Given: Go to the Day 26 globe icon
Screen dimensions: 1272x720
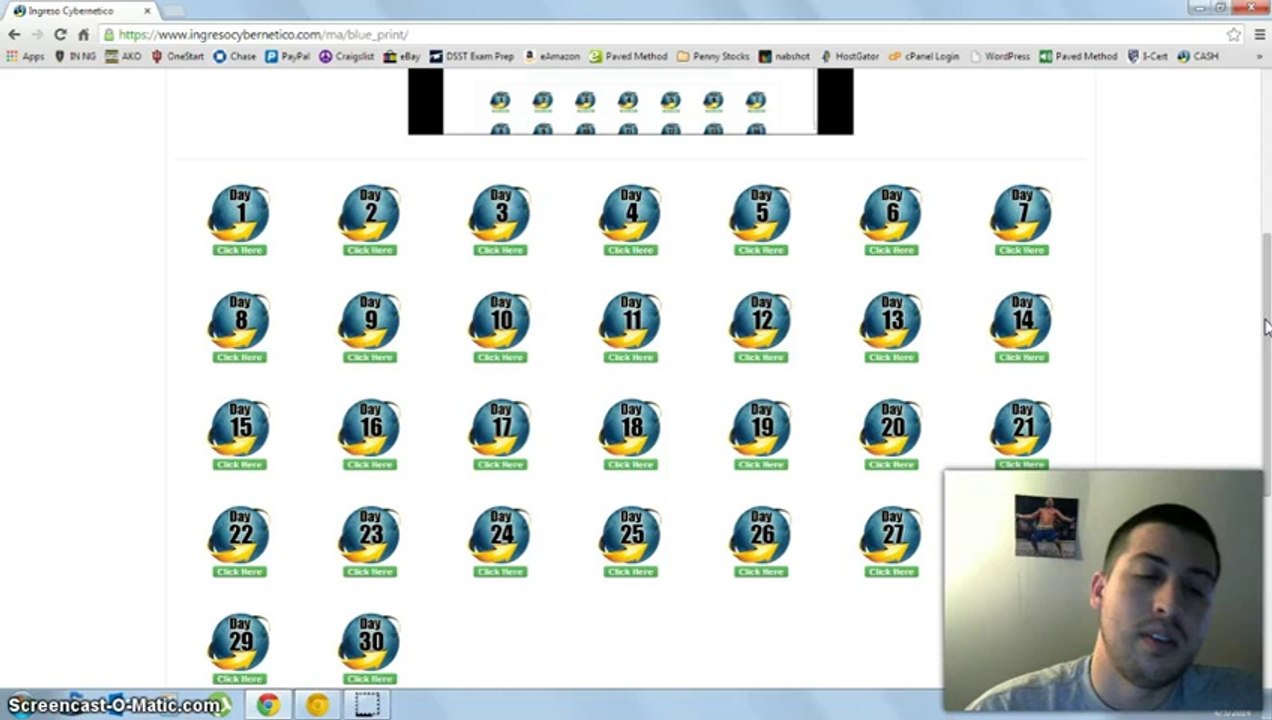Looking at the screenshot, I should pos(761,534).
